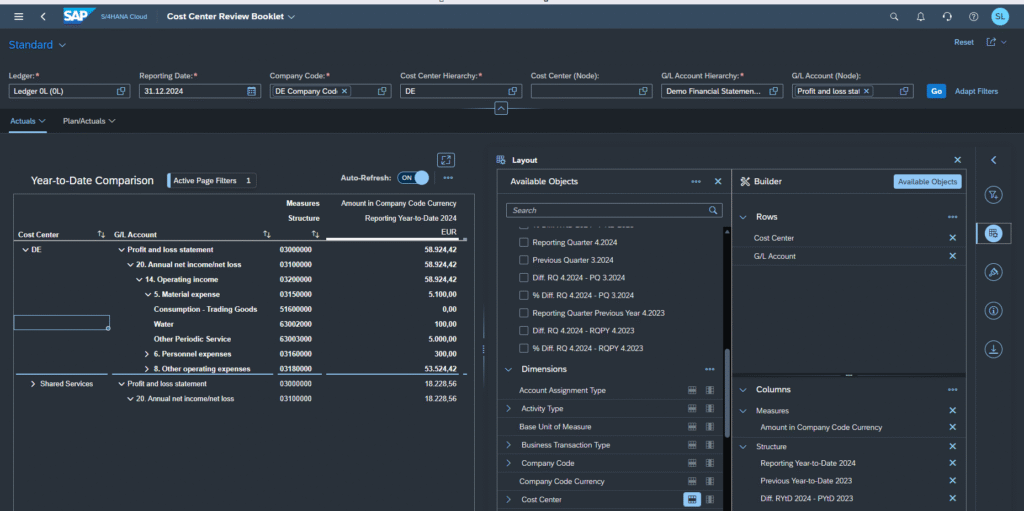Remove the Profit and loss statement token
1024x511 pixels.
tap(867, 91)
